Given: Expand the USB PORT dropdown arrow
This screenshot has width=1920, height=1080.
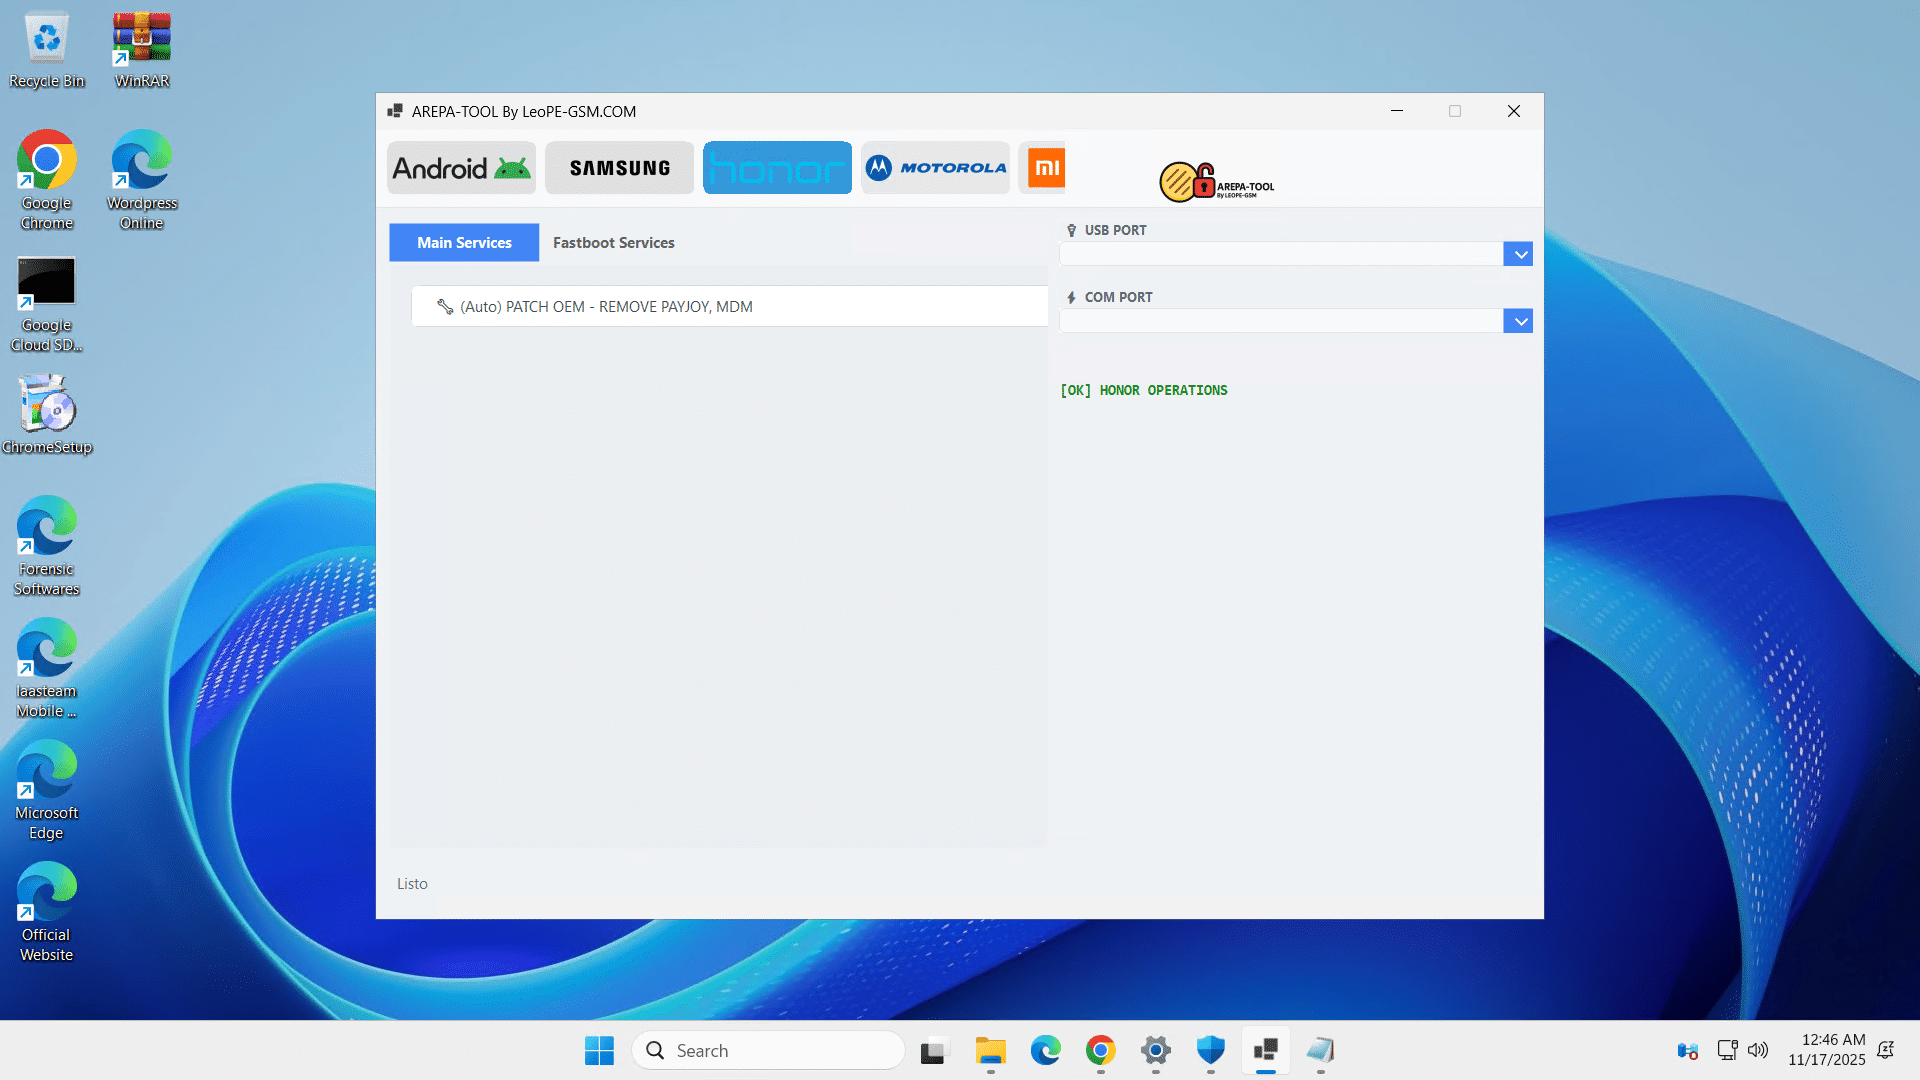Looking at the screenshot, I should pyautogui.click(x=1518, y=254).
